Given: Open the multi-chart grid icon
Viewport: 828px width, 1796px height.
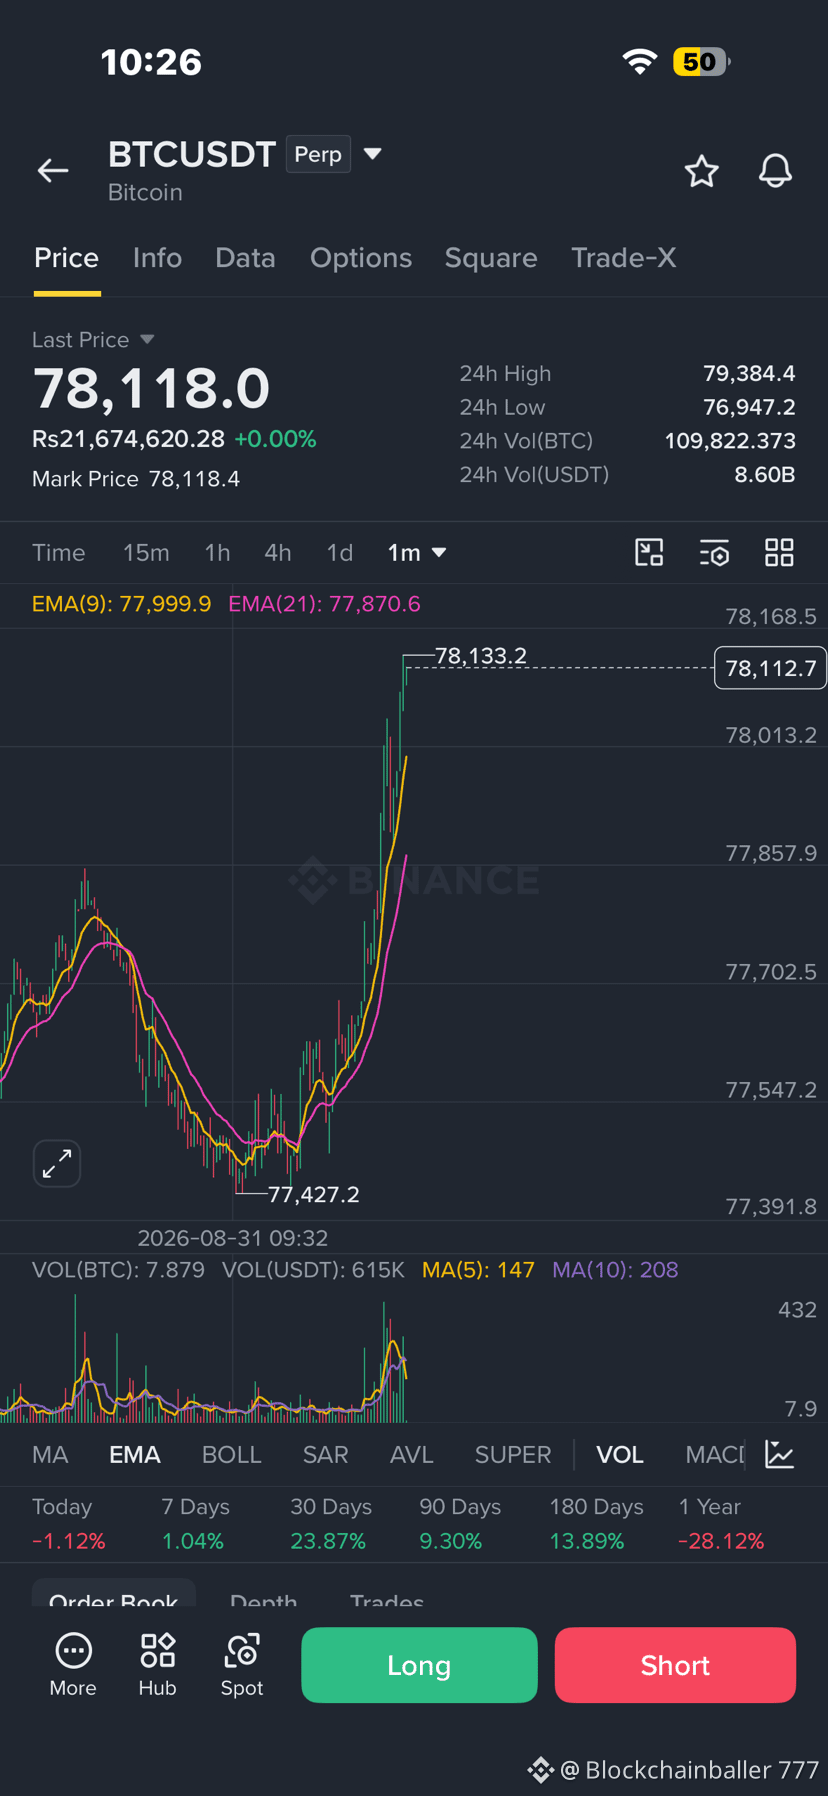Looking at the screenshot, I should tap(779, 553).
